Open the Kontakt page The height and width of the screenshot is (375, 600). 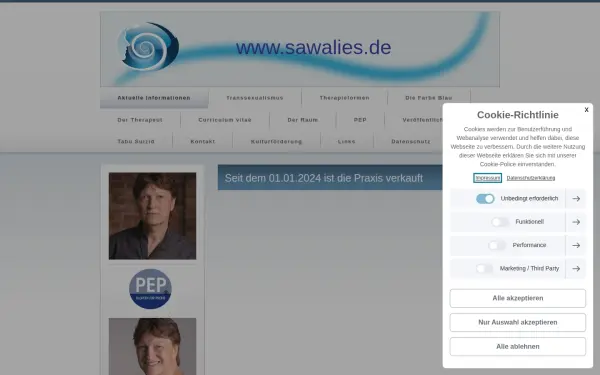pos(203,141)
